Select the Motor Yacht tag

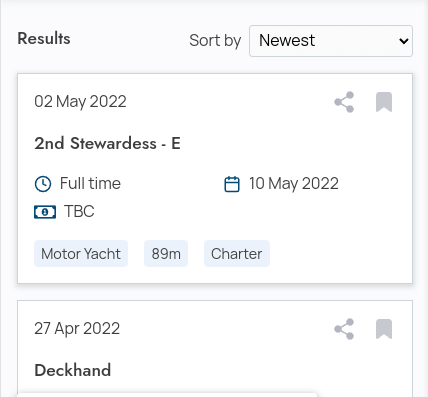81,254
